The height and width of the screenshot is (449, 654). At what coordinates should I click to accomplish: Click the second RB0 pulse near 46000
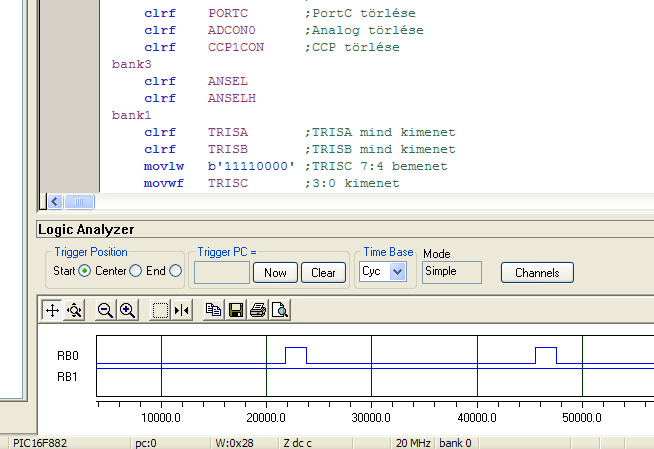(546, 355)
